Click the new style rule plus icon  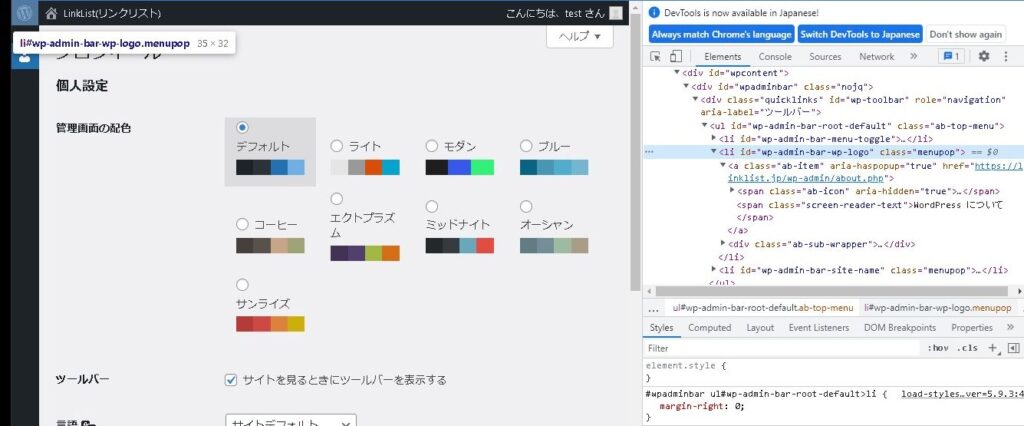(x=993, y=348)
